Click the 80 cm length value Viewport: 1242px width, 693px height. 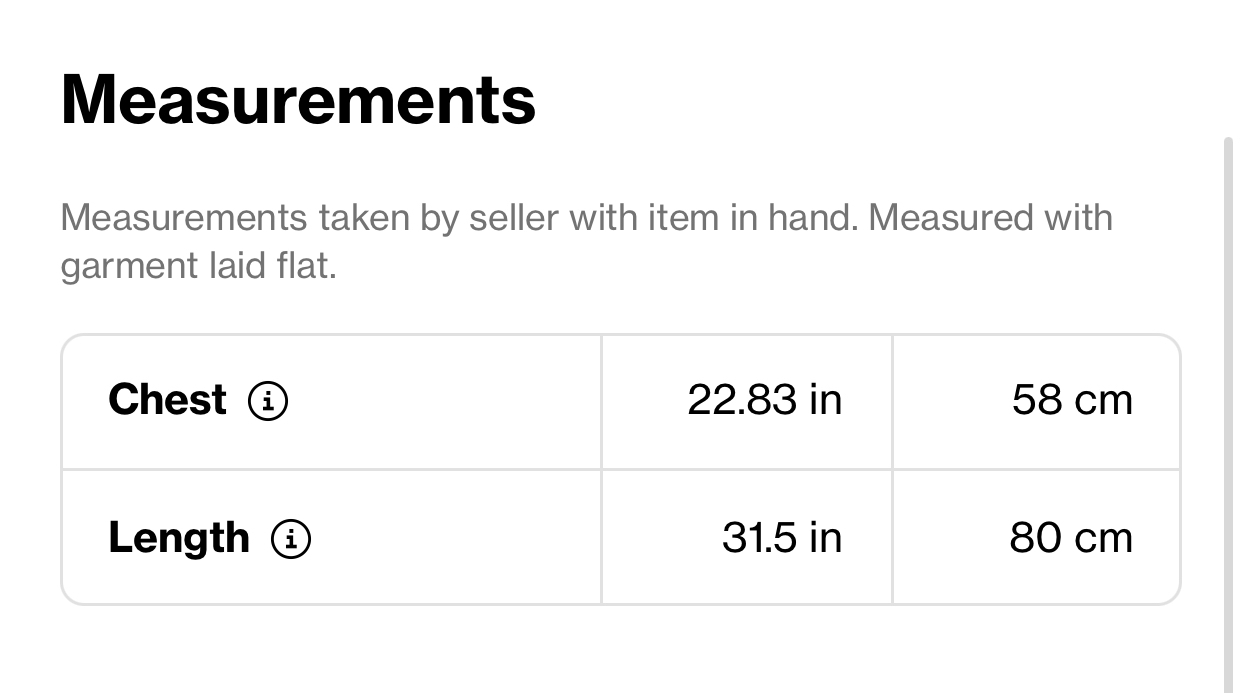point(1071,538)
